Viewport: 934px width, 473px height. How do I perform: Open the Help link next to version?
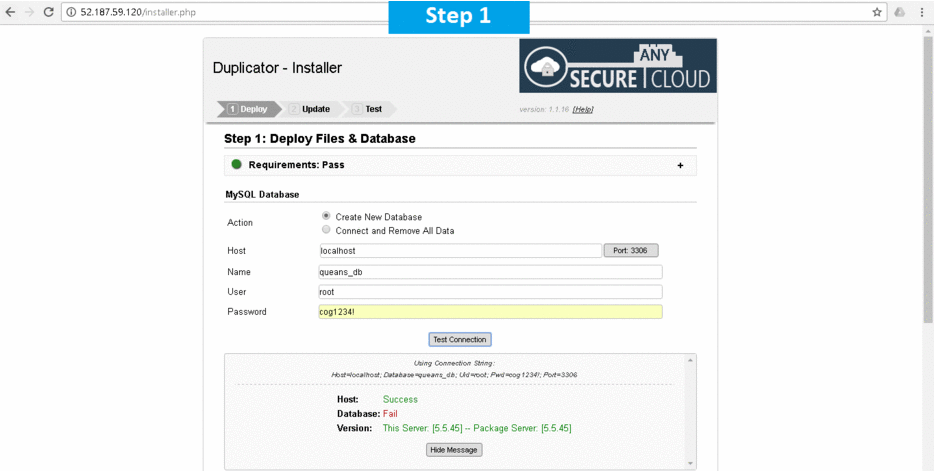[583, 109]
